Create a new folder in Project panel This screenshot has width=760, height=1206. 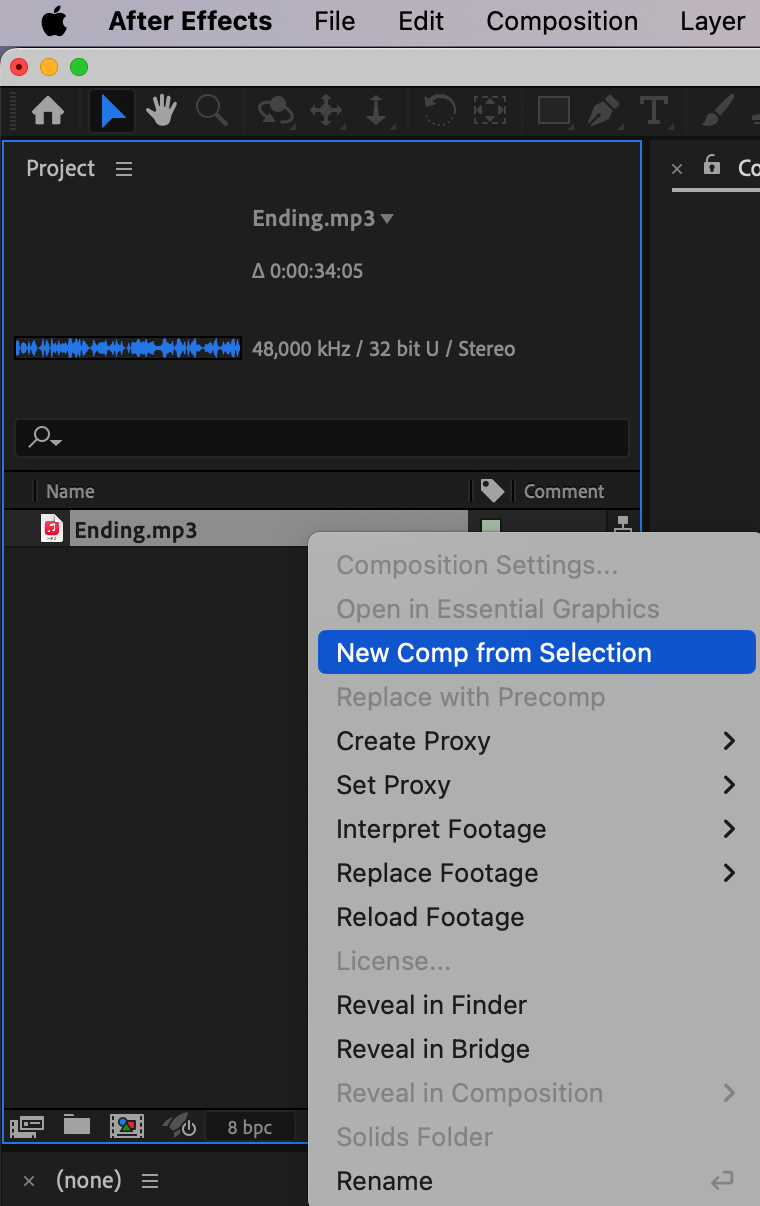tap(77, 1126)
